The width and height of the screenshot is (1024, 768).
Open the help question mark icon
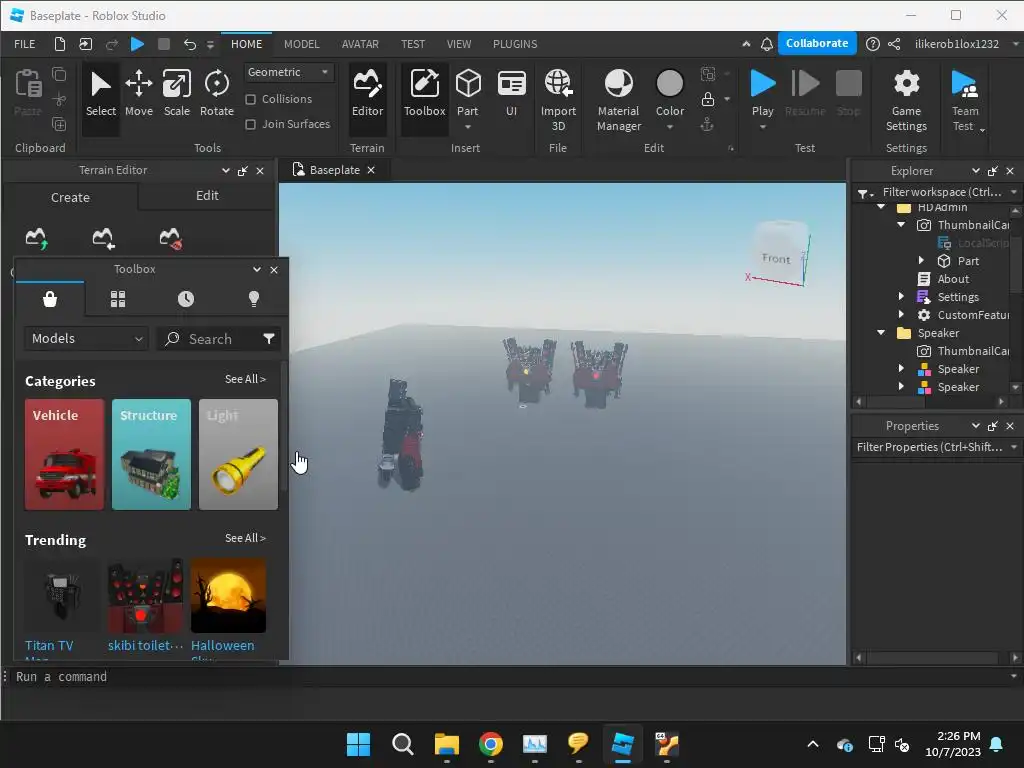point(872,44)
